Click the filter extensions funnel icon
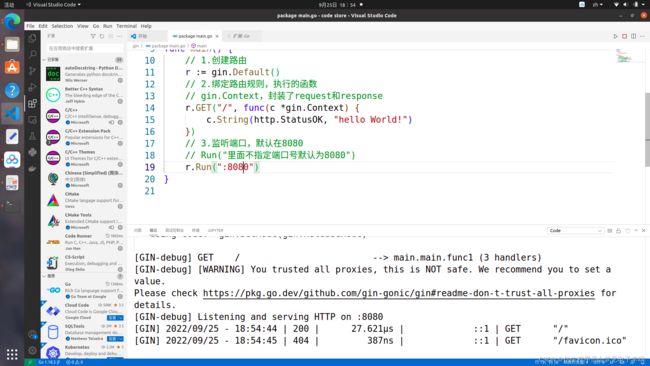Screen dimensions: 650x366 tap(93, 36)
